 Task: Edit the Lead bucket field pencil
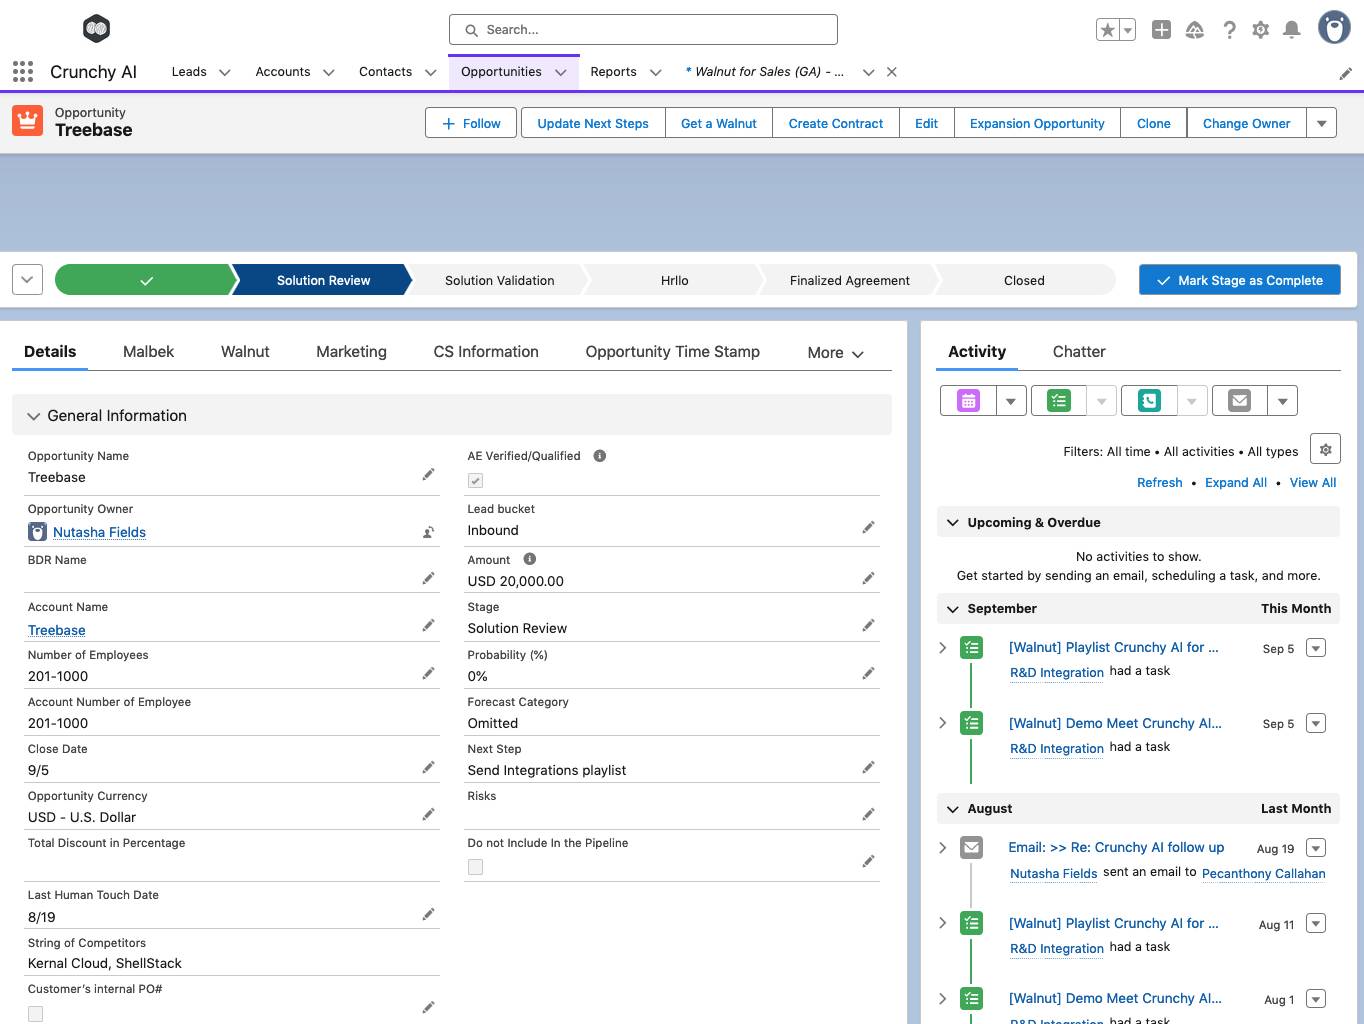click(x=868, y=527)
